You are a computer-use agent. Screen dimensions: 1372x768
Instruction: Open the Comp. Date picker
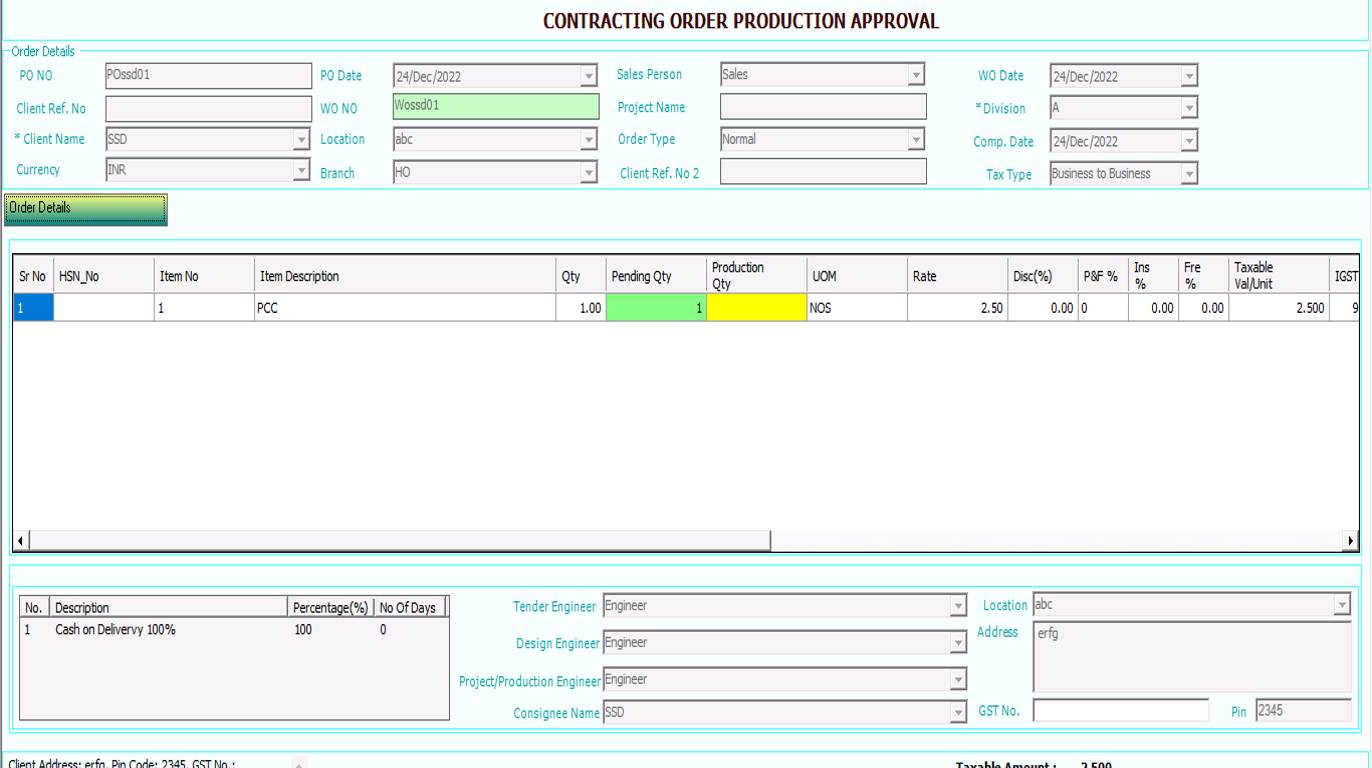click(1188, 140)
